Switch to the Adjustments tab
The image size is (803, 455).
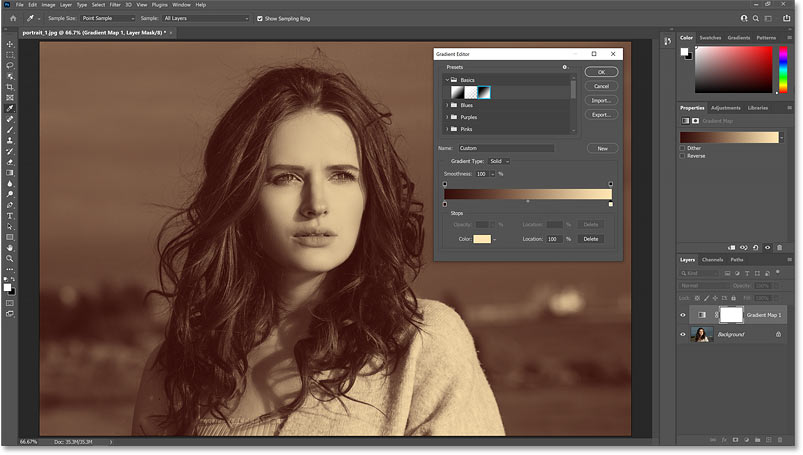click(726, 108)
